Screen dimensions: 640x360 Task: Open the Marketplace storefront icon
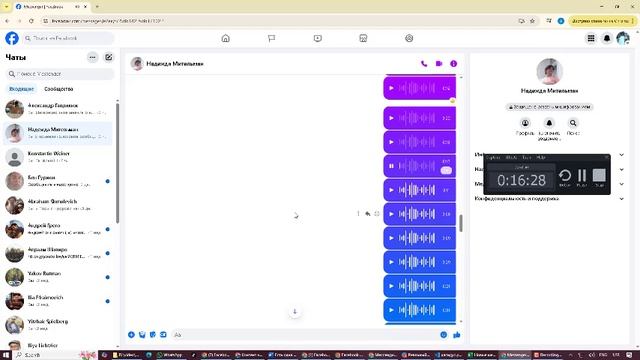pos(363,38)
